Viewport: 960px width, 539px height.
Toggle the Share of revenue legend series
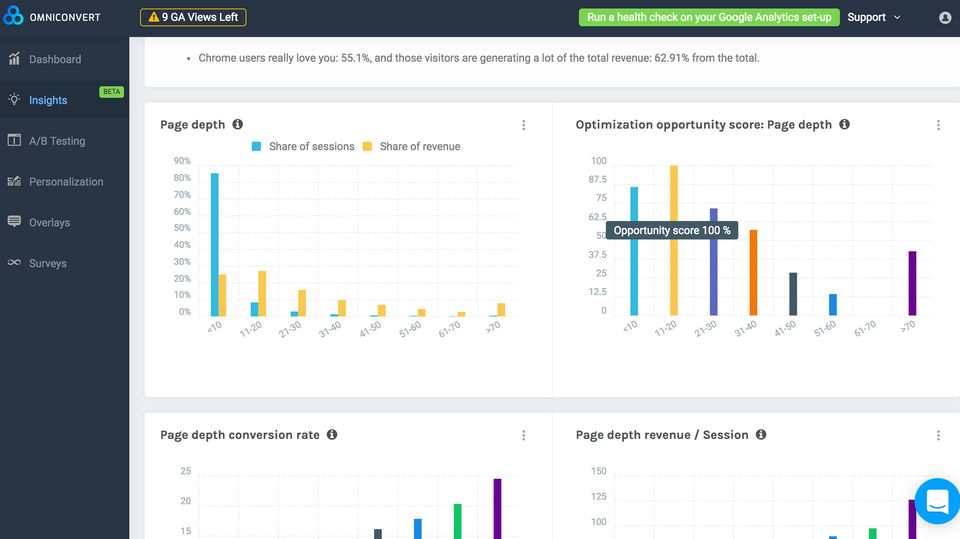pos(411,146)
